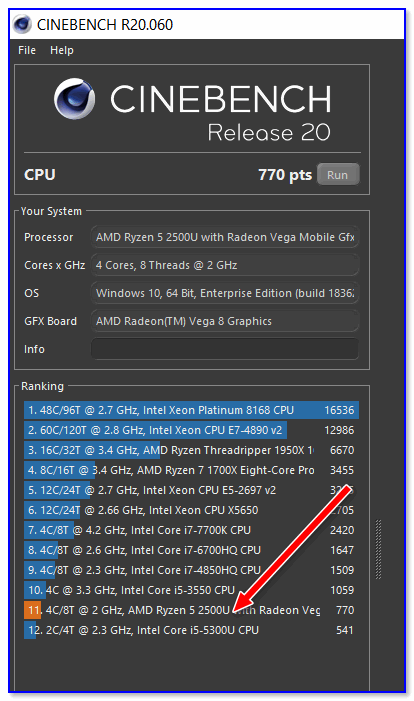Viewport: 414px width, 701px height.
Task: Click the Processor field showing Ryzen 5 2500U
Action: tap(225, 237)
